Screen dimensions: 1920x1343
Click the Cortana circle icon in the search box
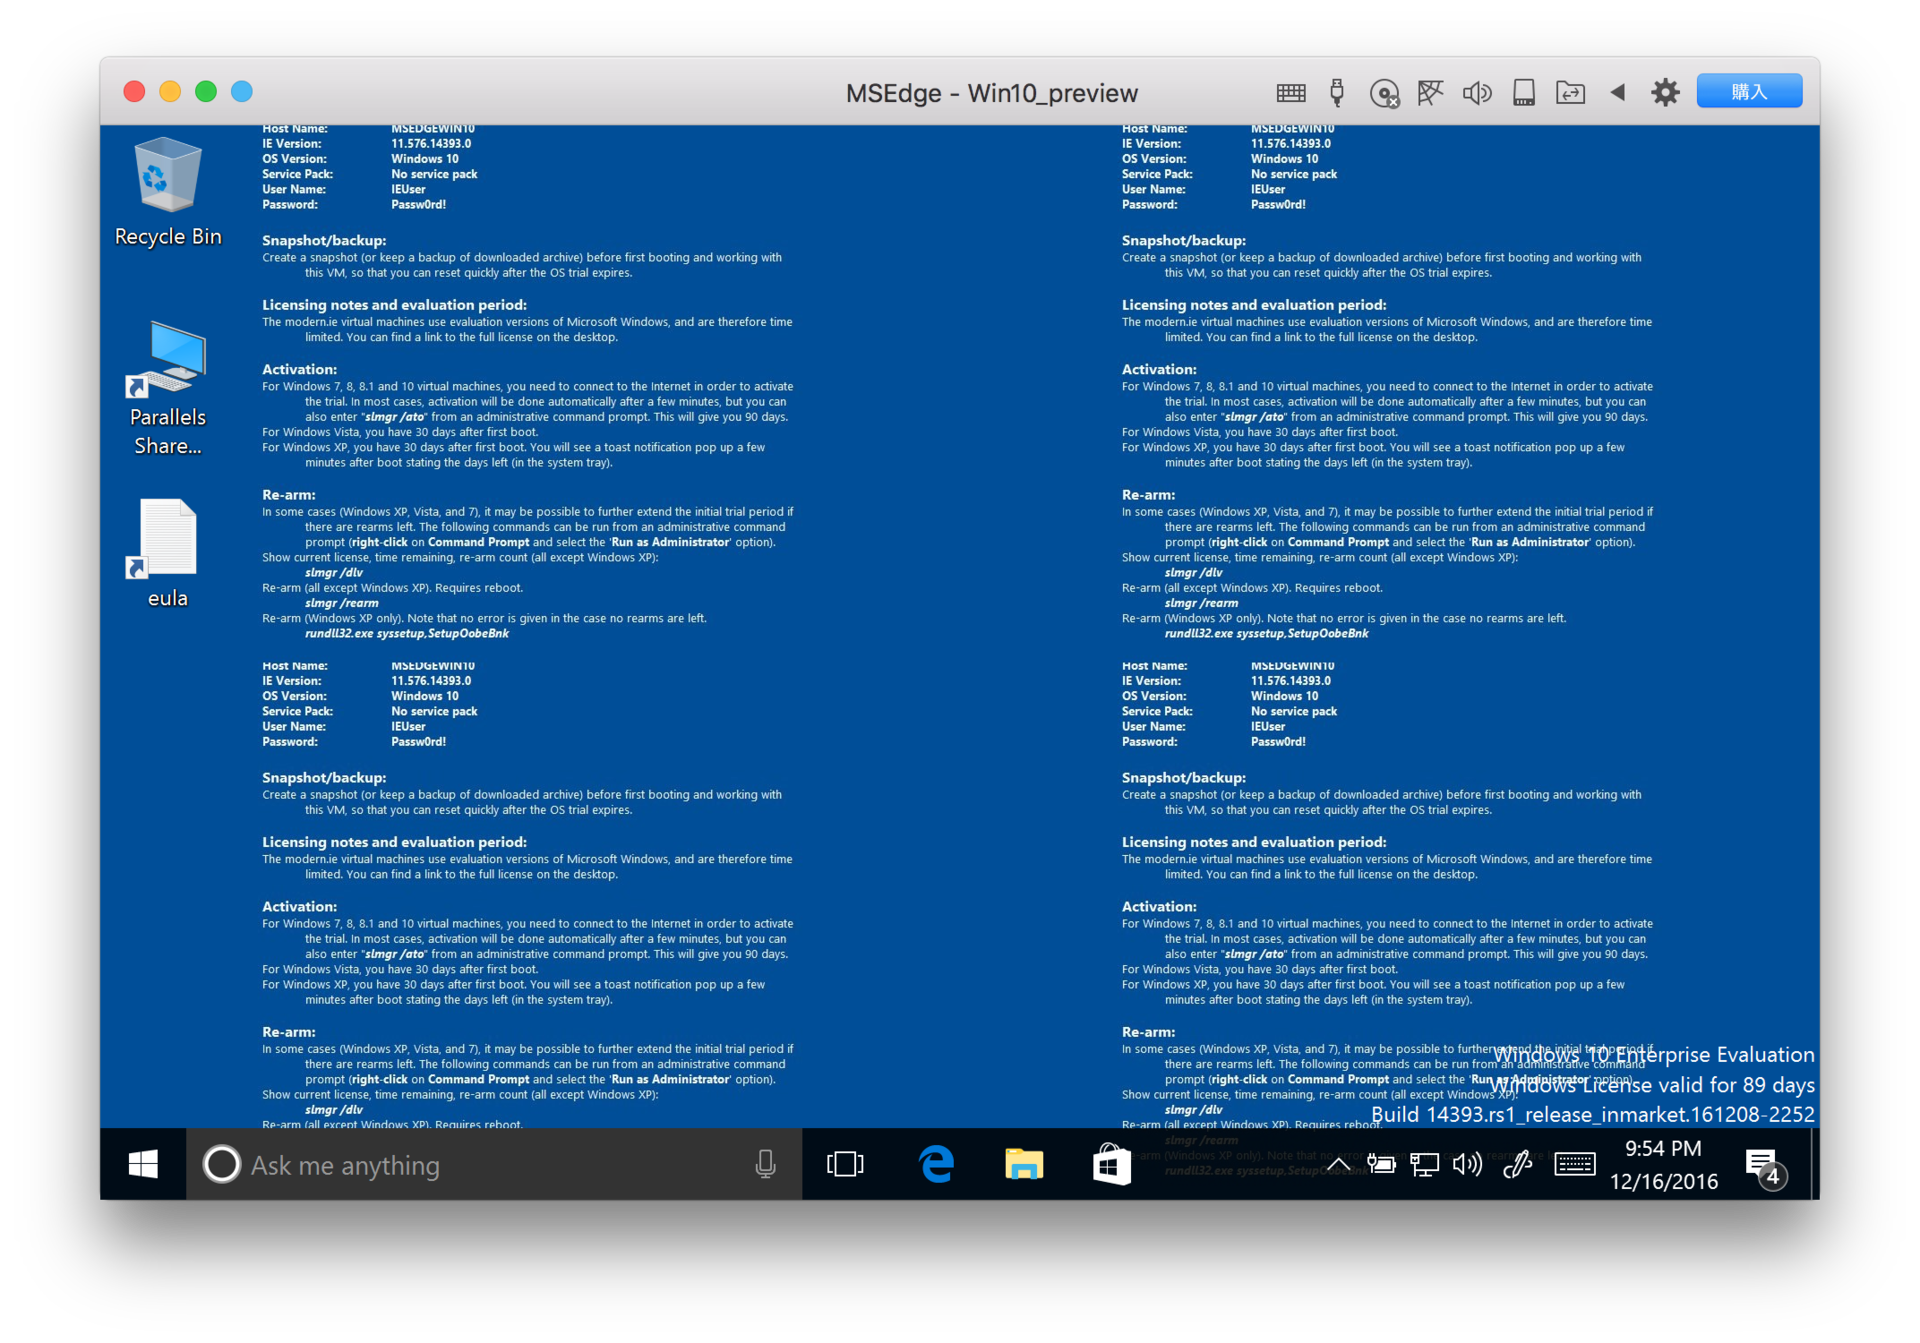[x=222, y=1164]
